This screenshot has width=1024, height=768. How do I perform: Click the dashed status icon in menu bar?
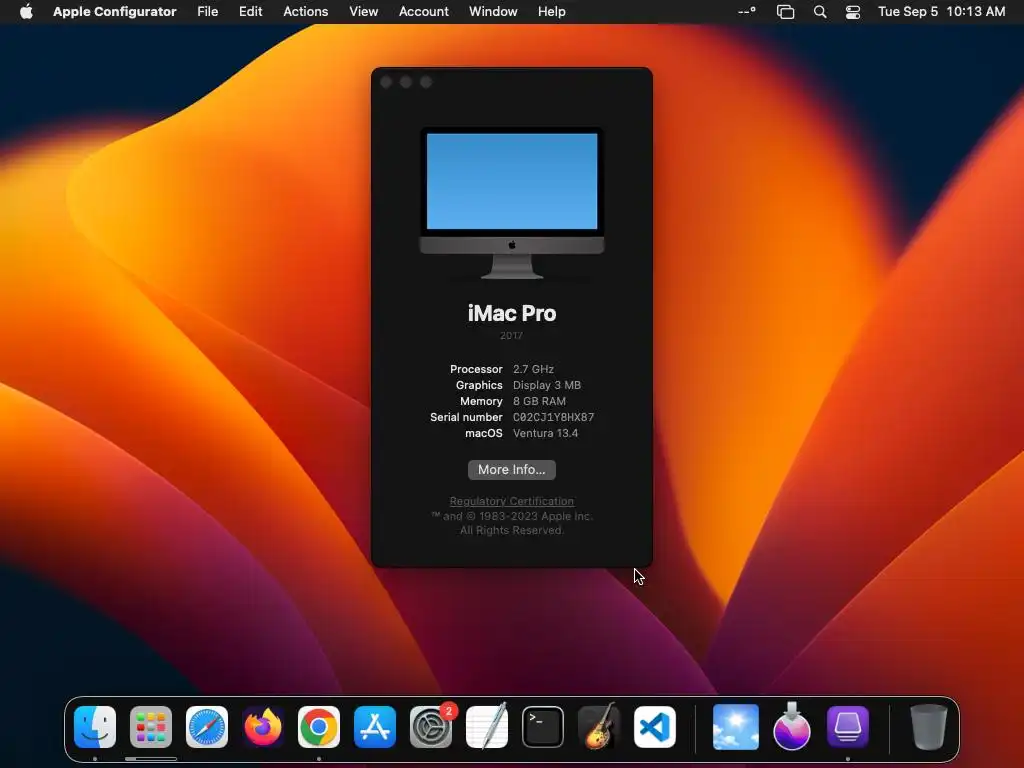(746, 11)
